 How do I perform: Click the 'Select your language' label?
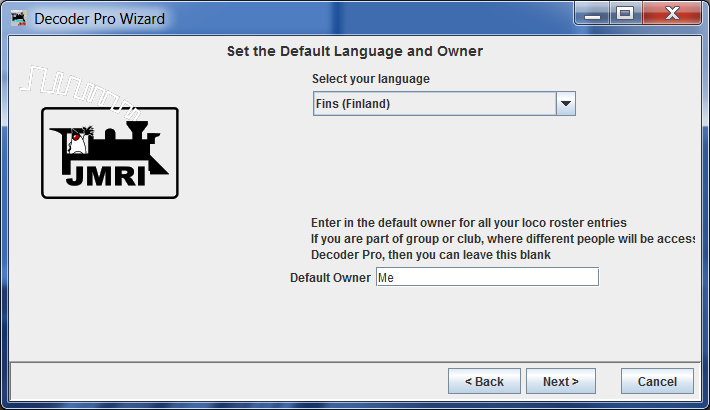coord(370,79)
